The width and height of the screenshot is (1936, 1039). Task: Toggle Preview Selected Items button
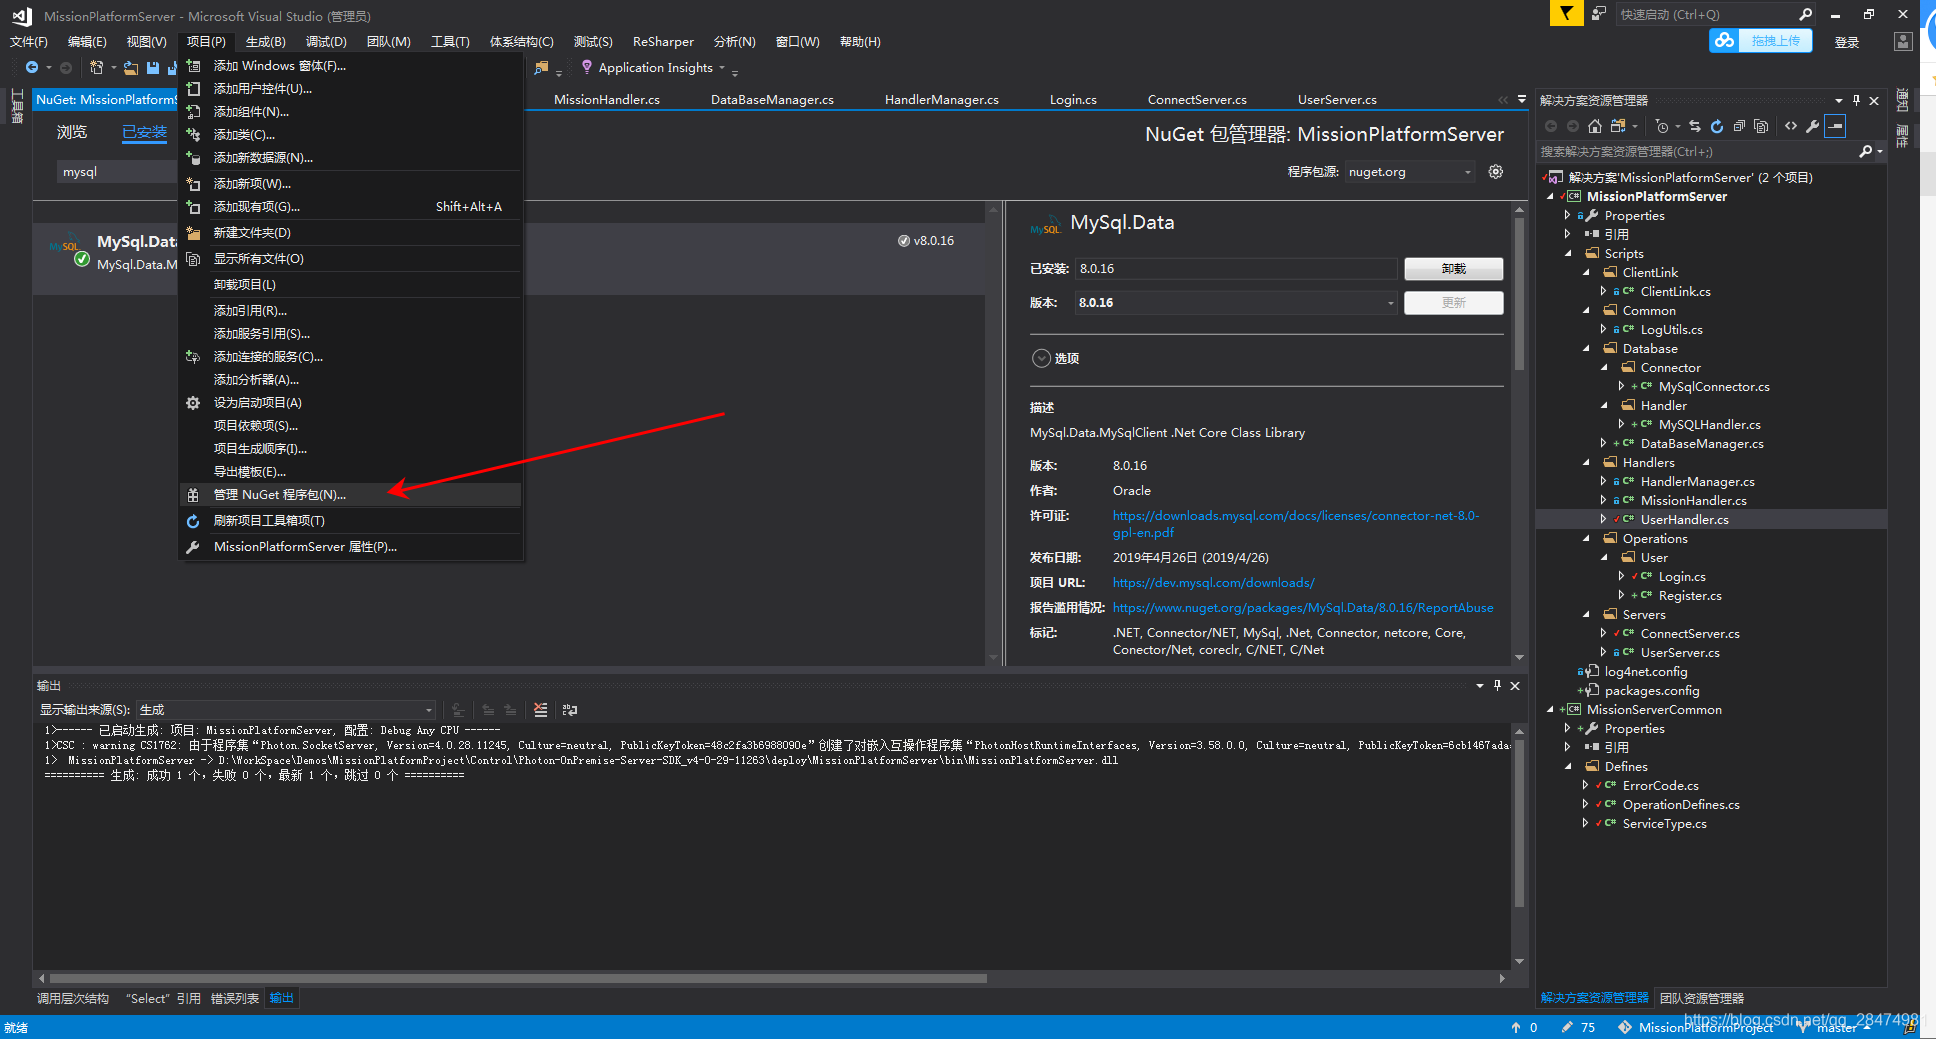point(1835,126)
